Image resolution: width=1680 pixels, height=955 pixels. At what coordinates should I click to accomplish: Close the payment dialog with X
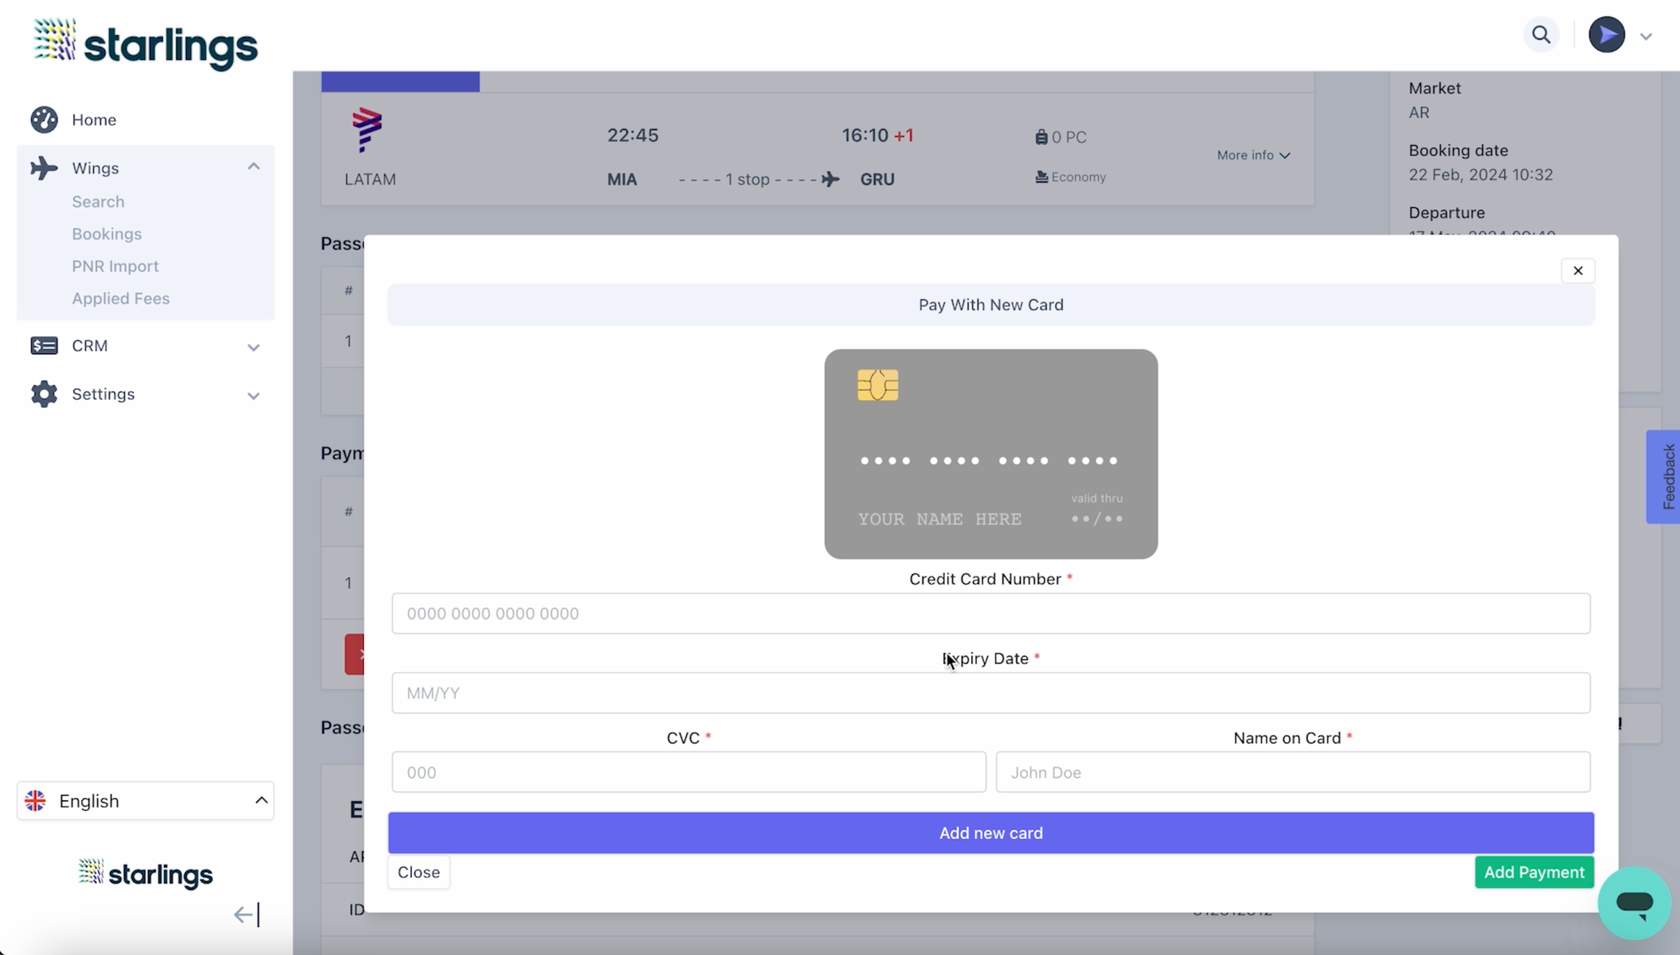click(1577, 271)
